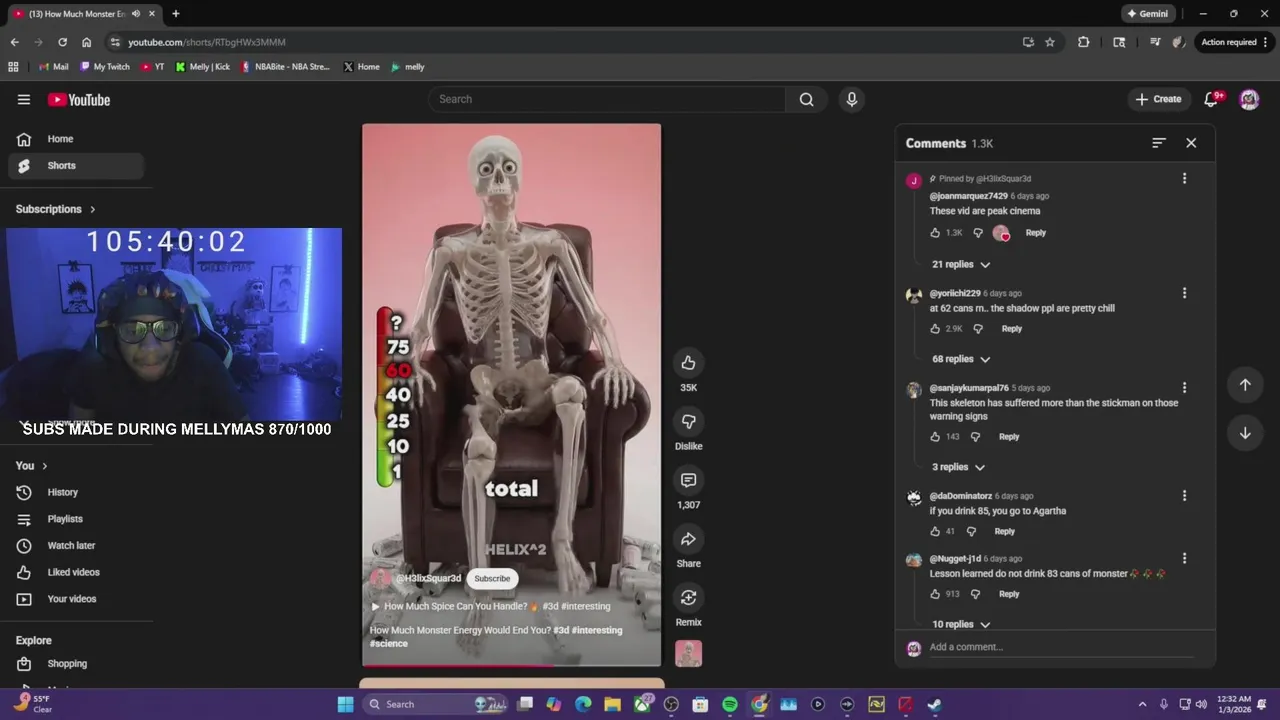Open the Share button for the Short
The width and height of the screenshot is (1280, 720).
688,539
